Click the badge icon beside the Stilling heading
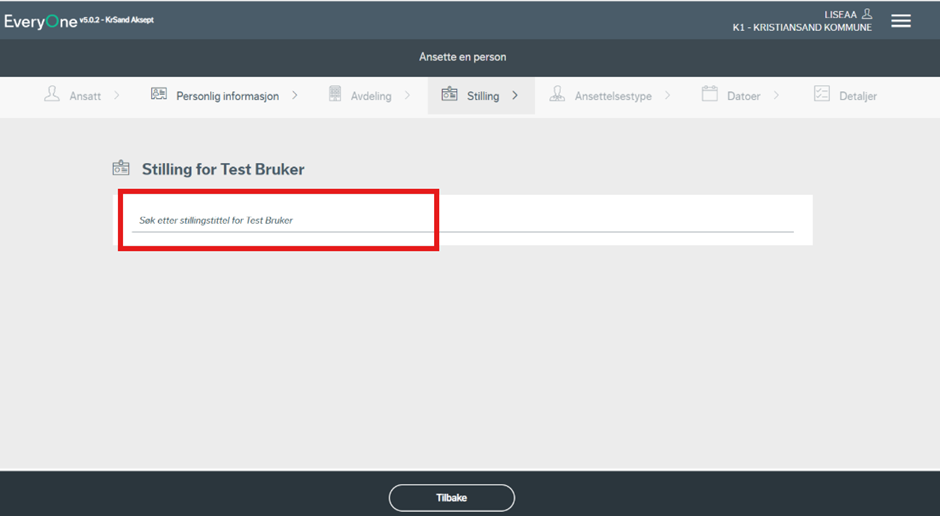This screenshot has width=940, height=516. tap(121, 169)
